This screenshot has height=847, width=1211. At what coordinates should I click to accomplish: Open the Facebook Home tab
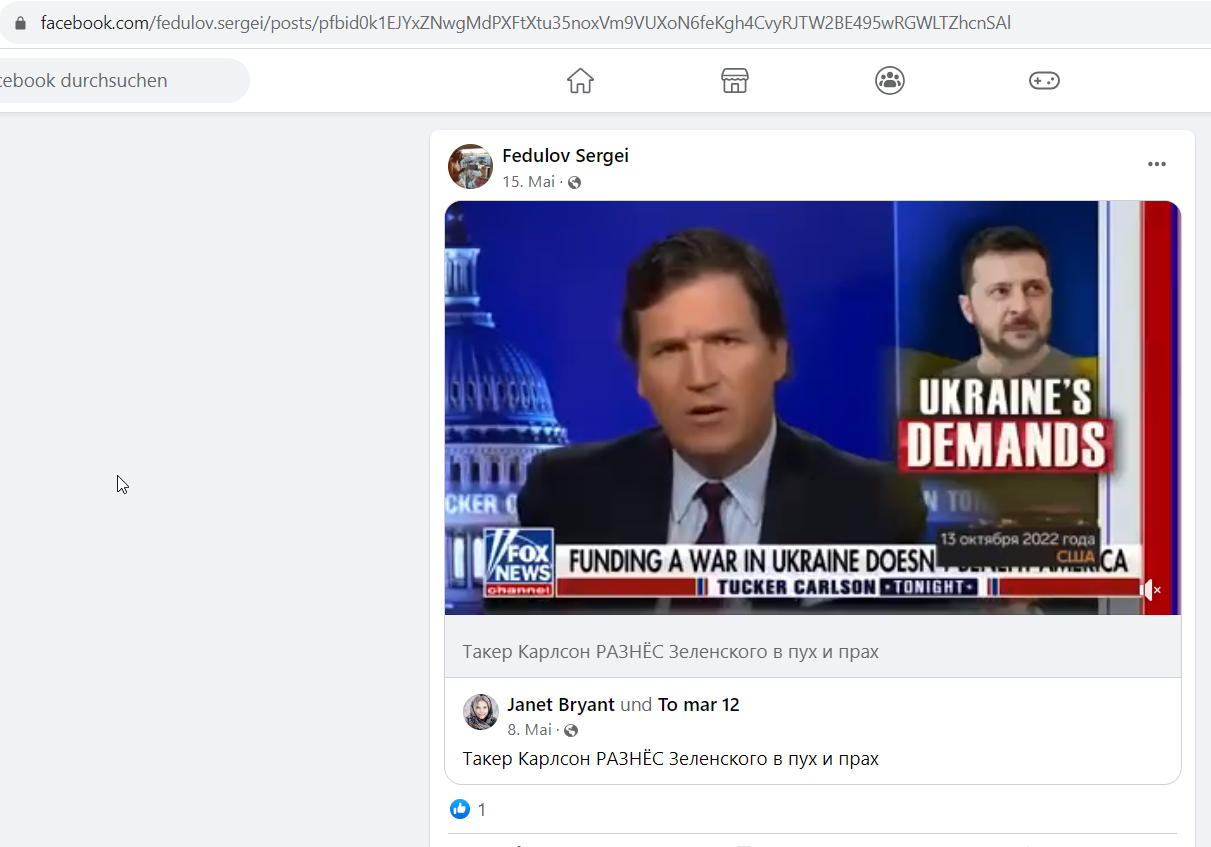coord(580,81)
